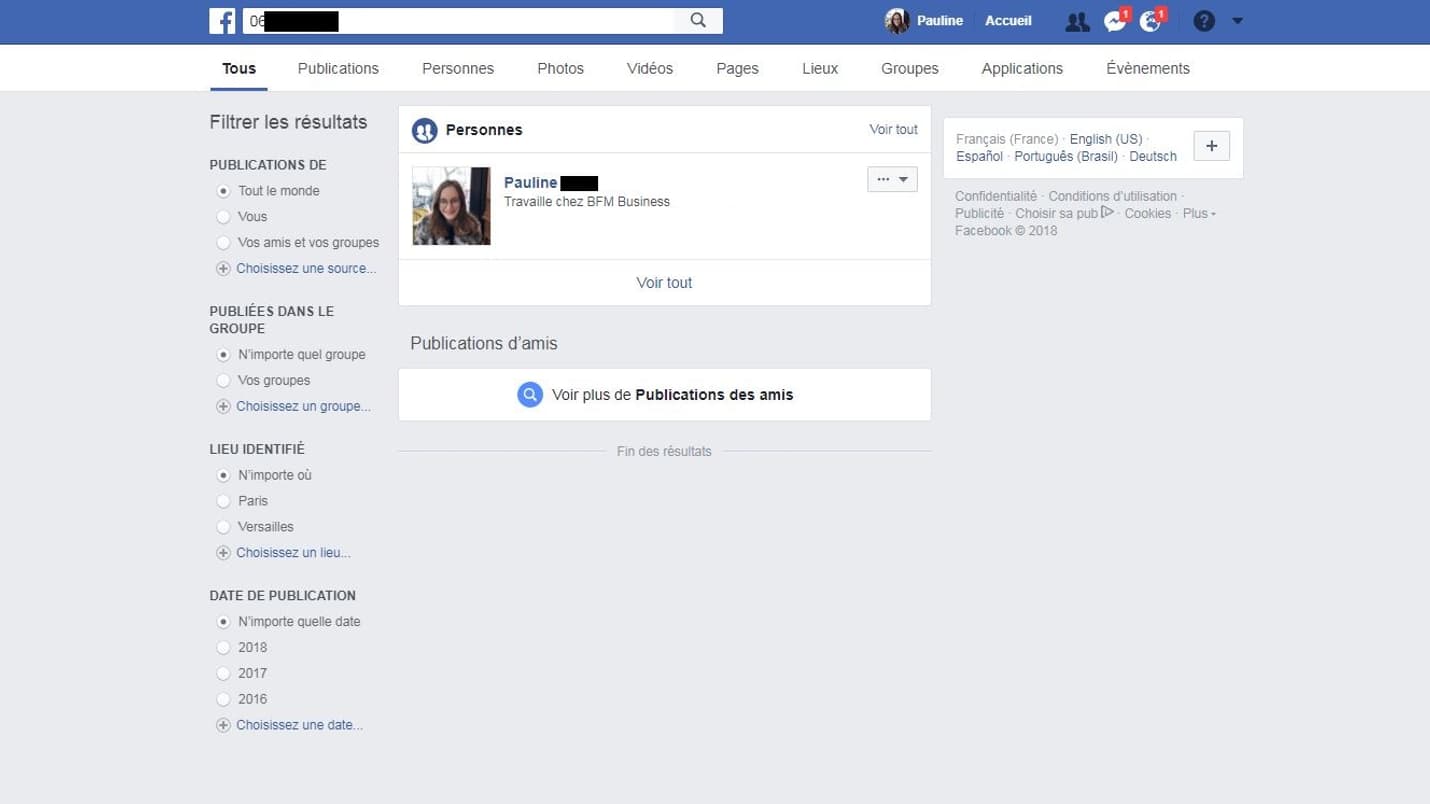
Task: Open the Messenger messages icon
Action: pos(1114,22)
